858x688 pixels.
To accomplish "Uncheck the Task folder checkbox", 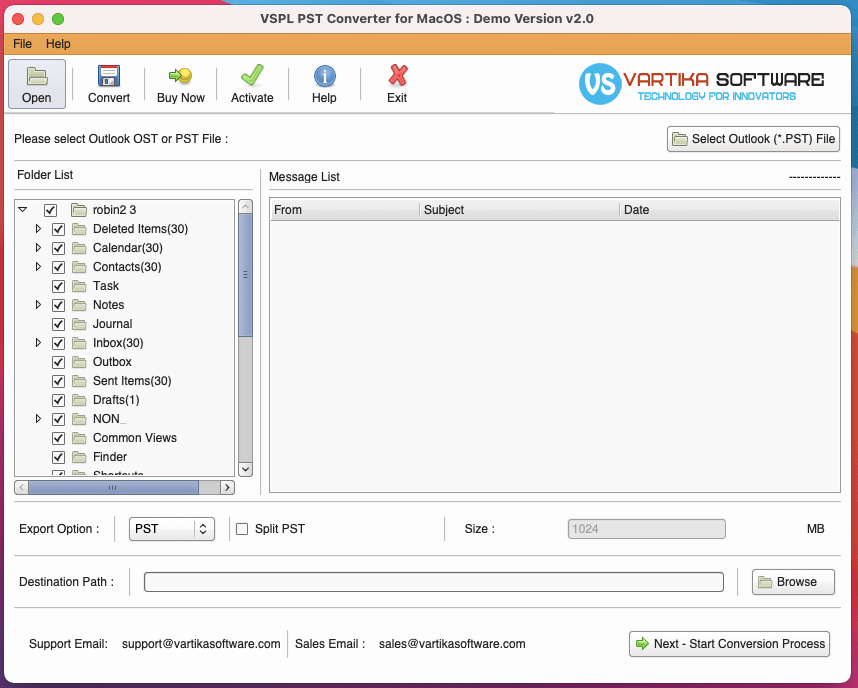I will (59, 286).
